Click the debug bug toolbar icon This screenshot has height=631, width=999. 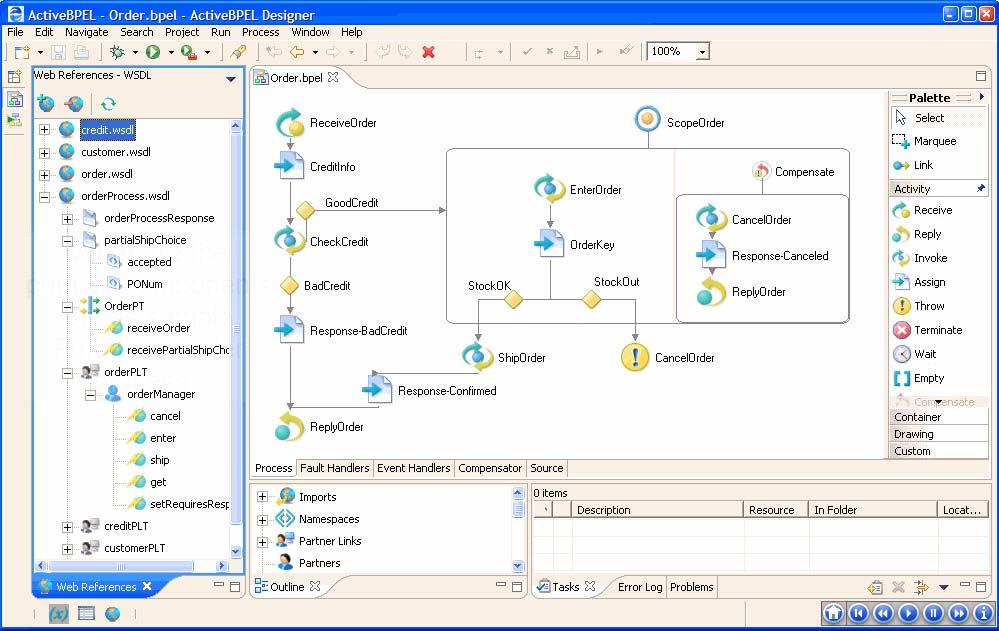[117, 52]
